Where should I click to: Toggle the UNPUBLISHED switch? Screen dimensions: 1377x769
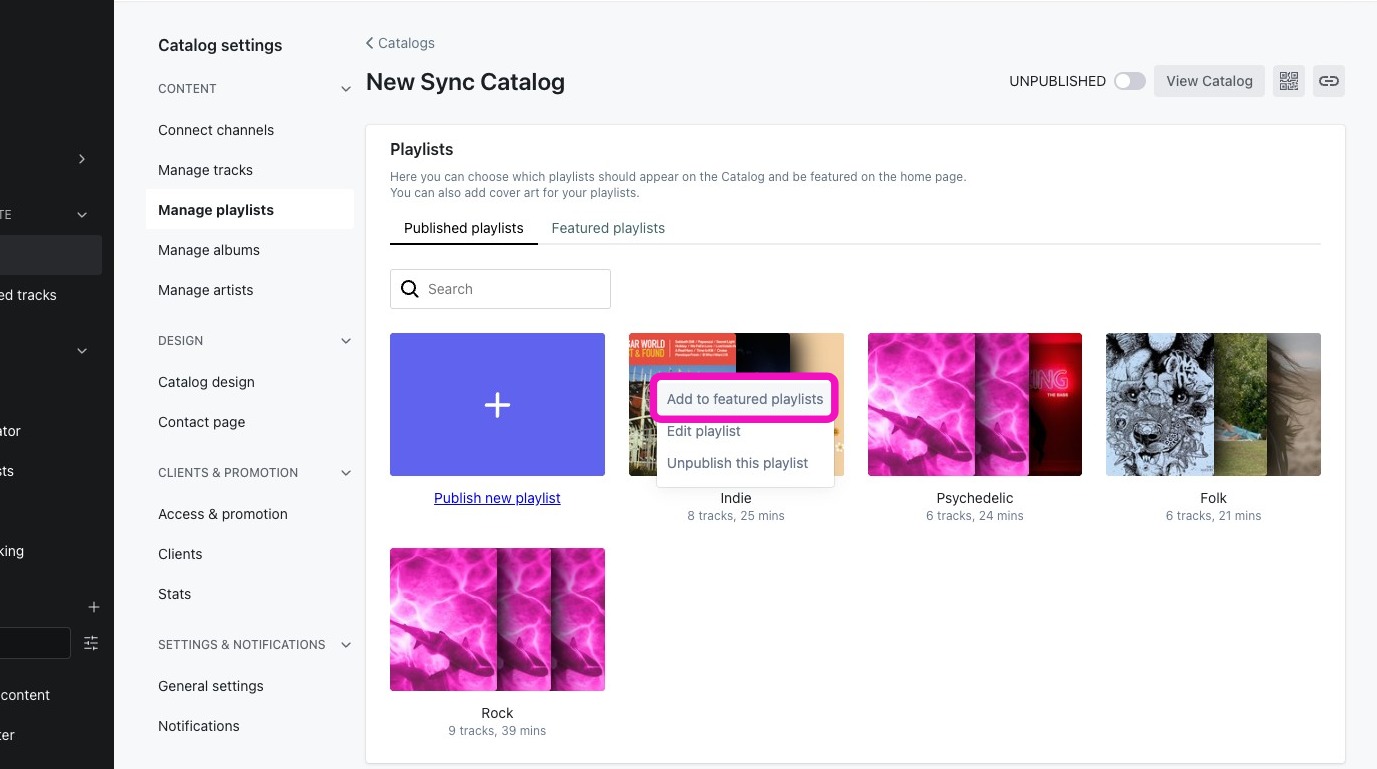(x=1129, y=81)
